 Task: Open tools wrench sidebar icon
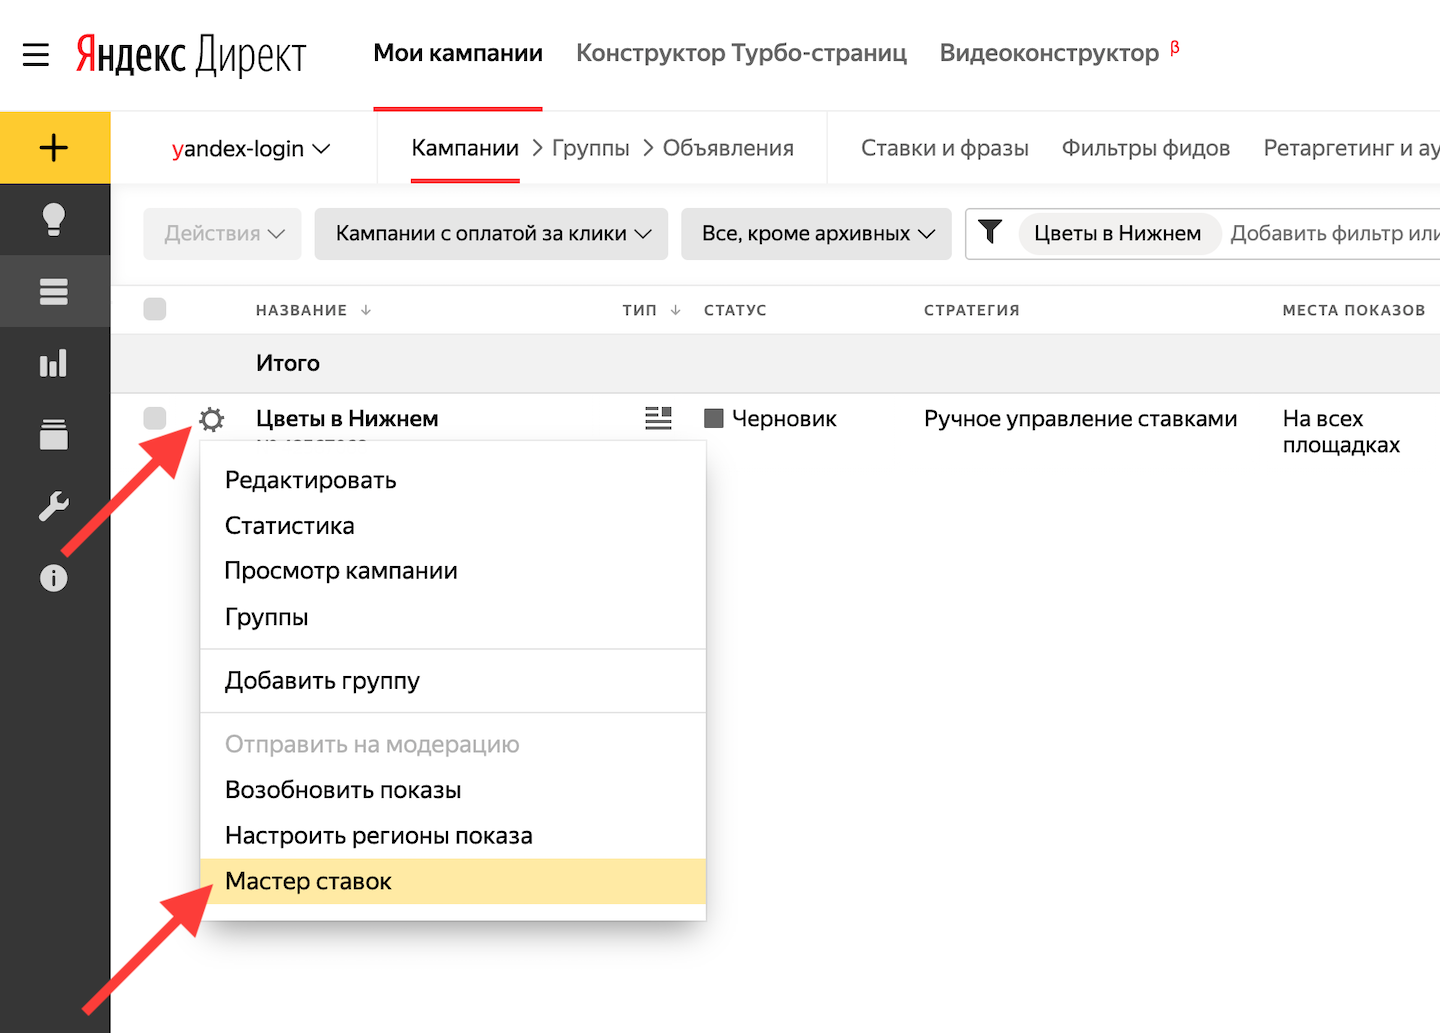tap(54, 506)
